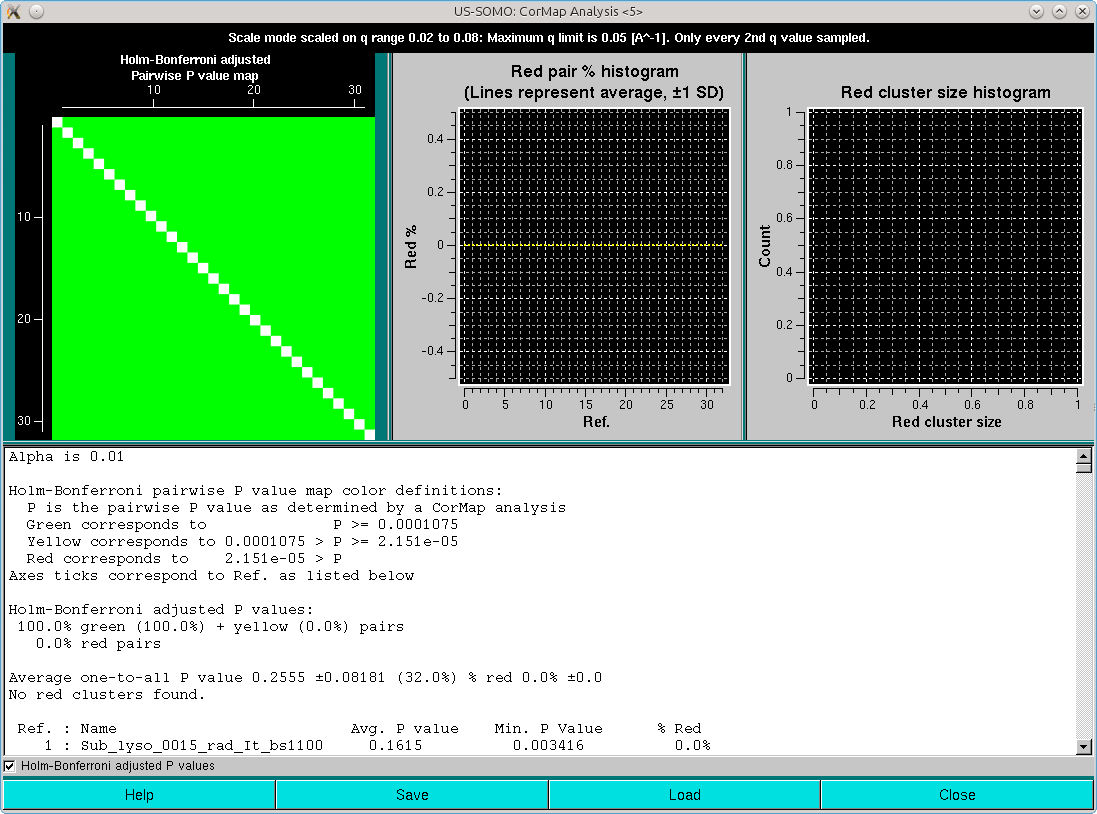Click the q range scale mode banner

[x=548, y=37]
